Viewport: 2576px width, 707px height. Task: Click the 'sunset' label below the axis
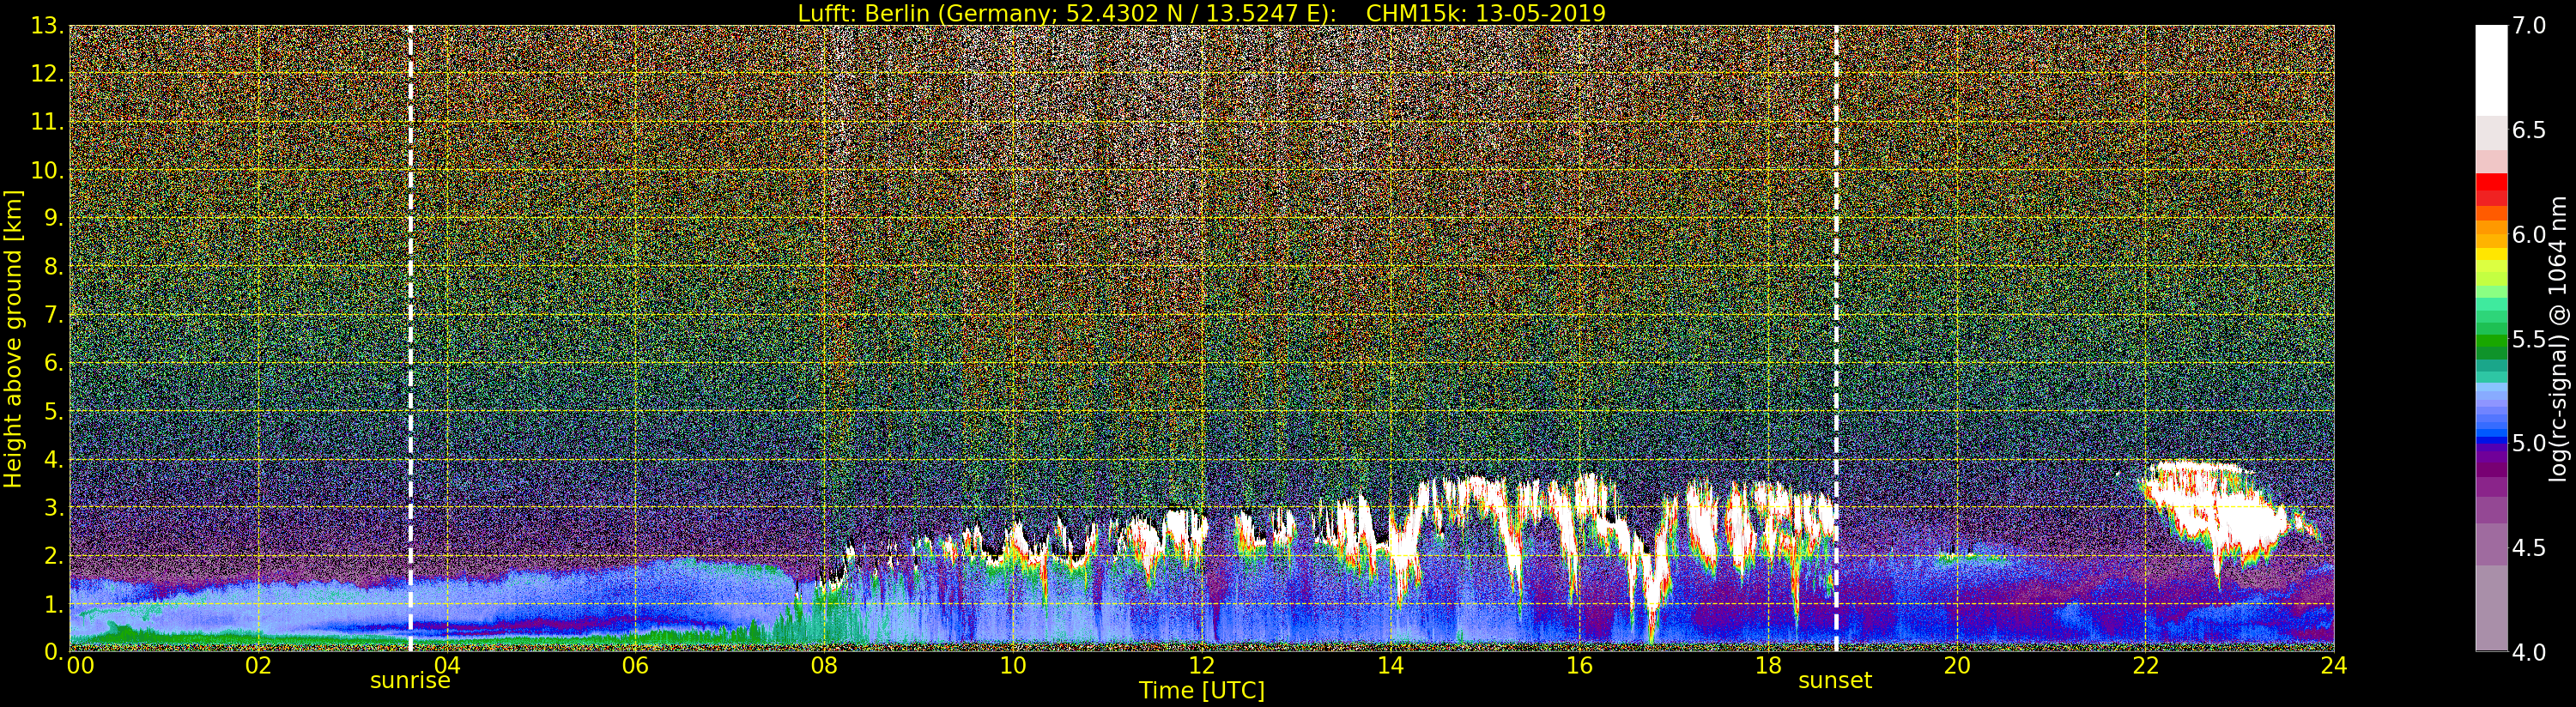pyautogui.click(x=1835, y=681)
